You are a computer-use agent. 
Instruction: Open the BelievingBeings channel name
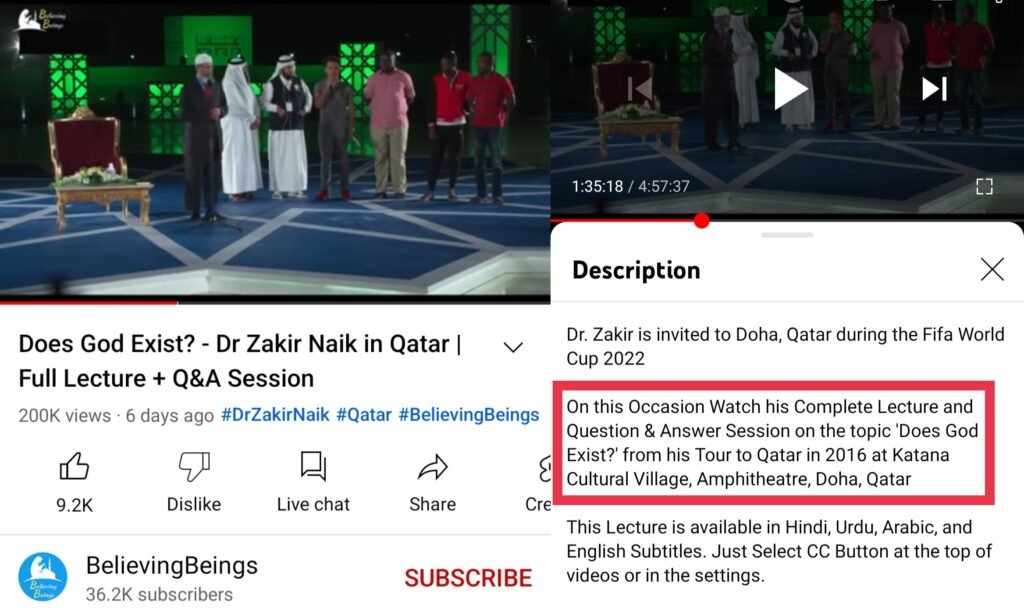[x=172, y=566]
